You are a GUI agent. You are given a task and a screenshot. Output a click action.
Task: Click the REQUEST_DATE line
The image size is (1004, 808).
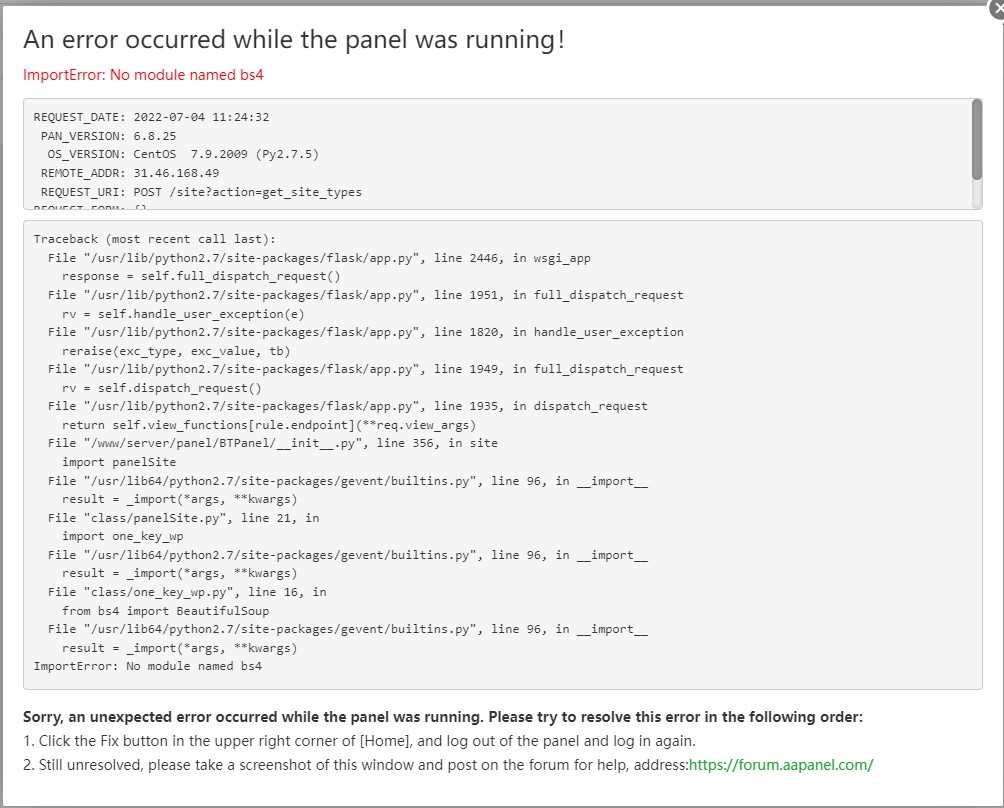pos(151,117)
